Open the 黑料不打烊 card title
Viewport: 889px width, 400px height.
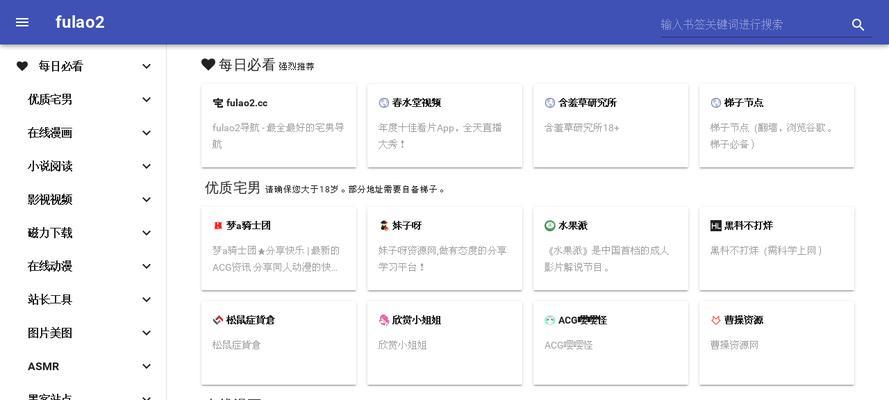click(x=748, y=225)
